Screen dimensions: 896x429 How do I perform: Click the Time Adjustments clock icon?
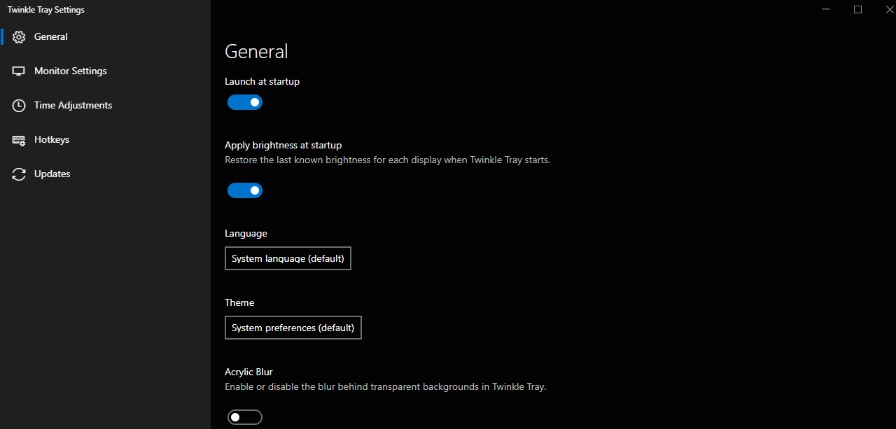[x=19, y=106]
